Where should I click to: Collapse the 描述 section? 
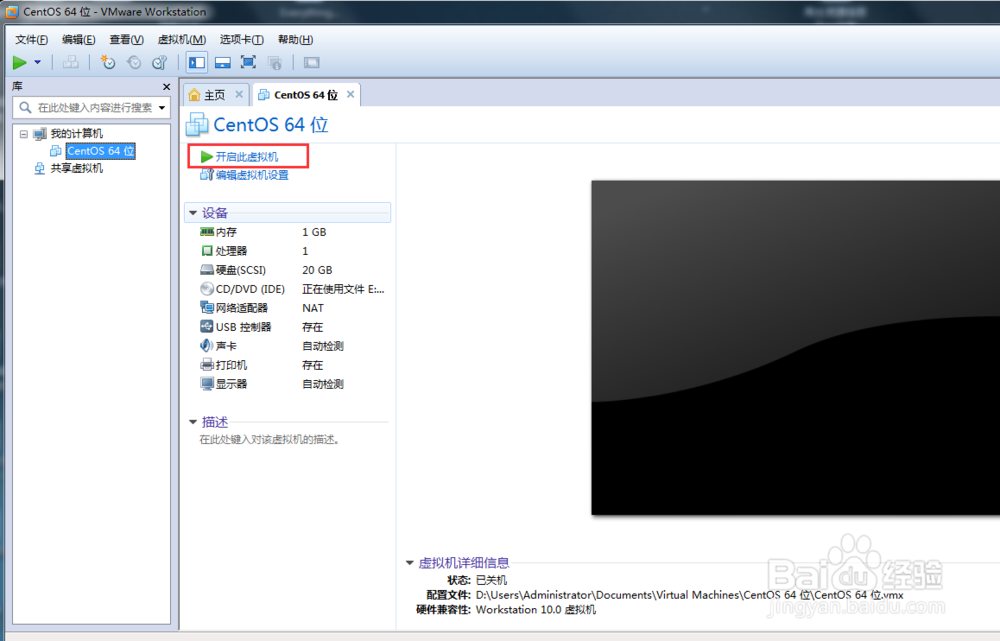(193, 422)
